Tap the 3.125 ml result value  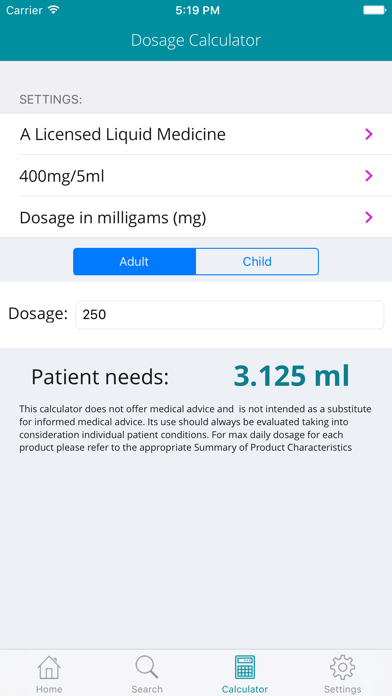coord(291,376)
